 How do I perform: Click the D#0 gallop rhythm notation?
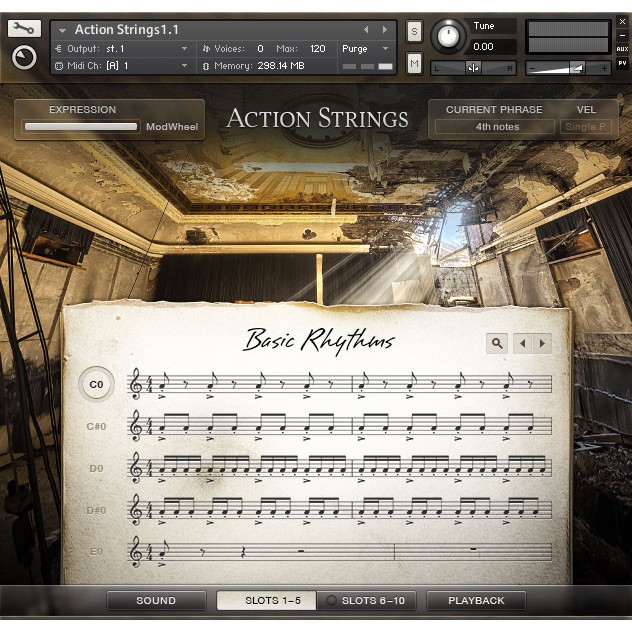point(340,510)
